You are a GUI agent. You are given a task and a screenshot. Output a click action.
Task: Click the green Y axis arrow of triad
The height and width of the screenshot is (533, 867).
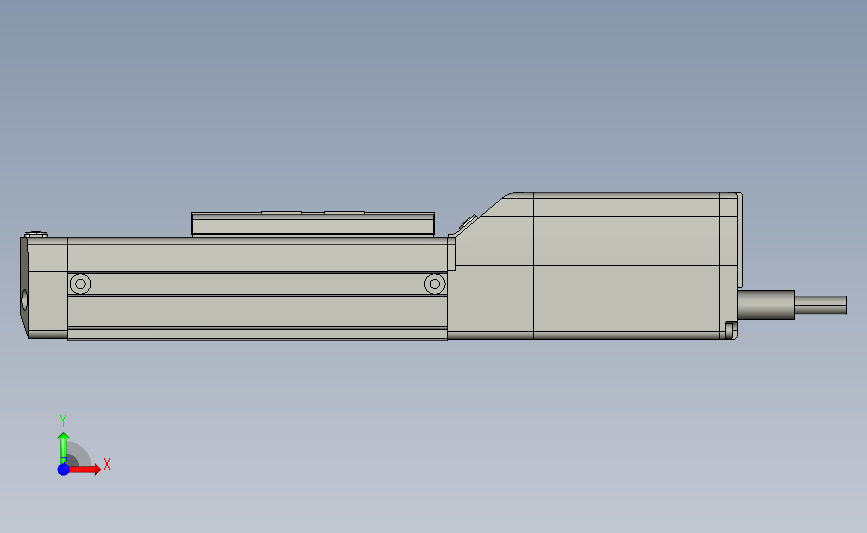[63, 448]
